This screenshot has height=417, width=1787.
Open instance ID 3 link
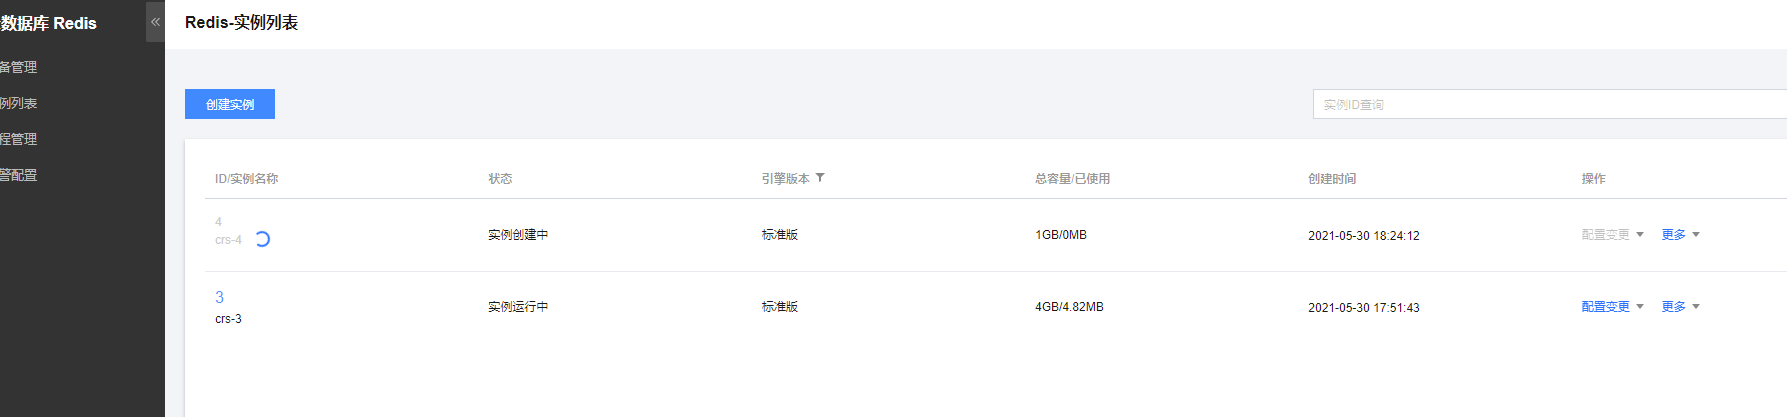coord(220,297)
